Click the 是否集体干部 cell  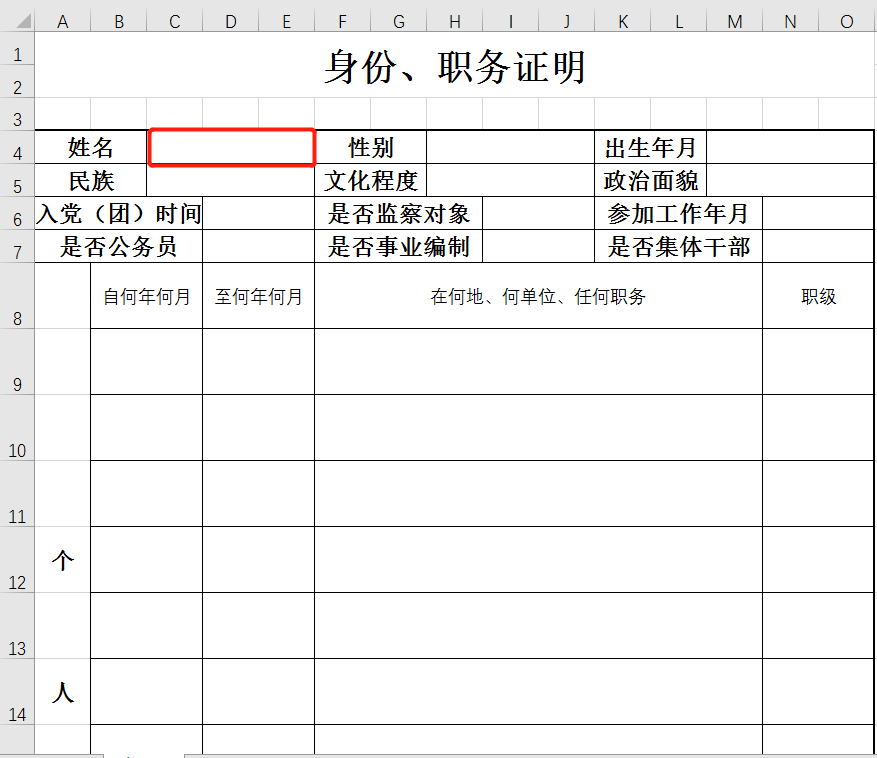(680, 246)
